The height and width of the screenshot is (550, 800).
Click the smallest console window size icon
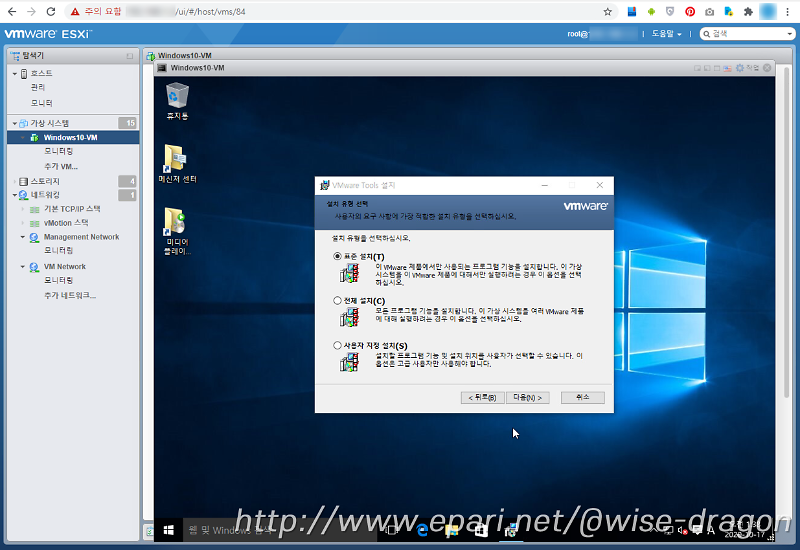697,68
